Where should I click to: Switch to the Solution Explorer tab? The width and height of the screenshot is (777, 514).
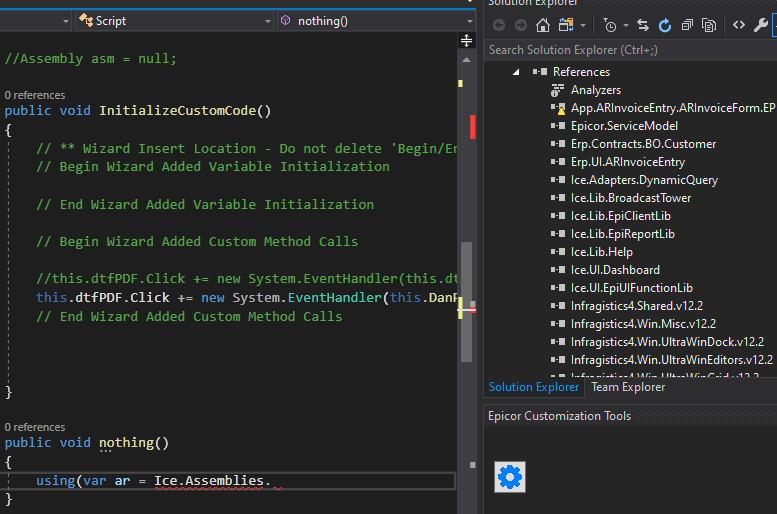534,387
